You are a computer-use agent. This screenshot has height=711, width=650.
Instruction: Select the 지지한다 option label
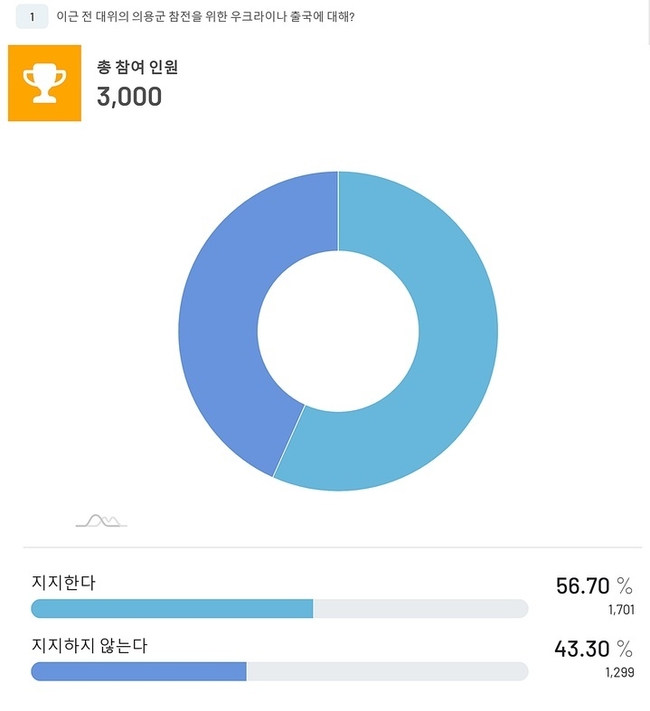tap(64, 583)
